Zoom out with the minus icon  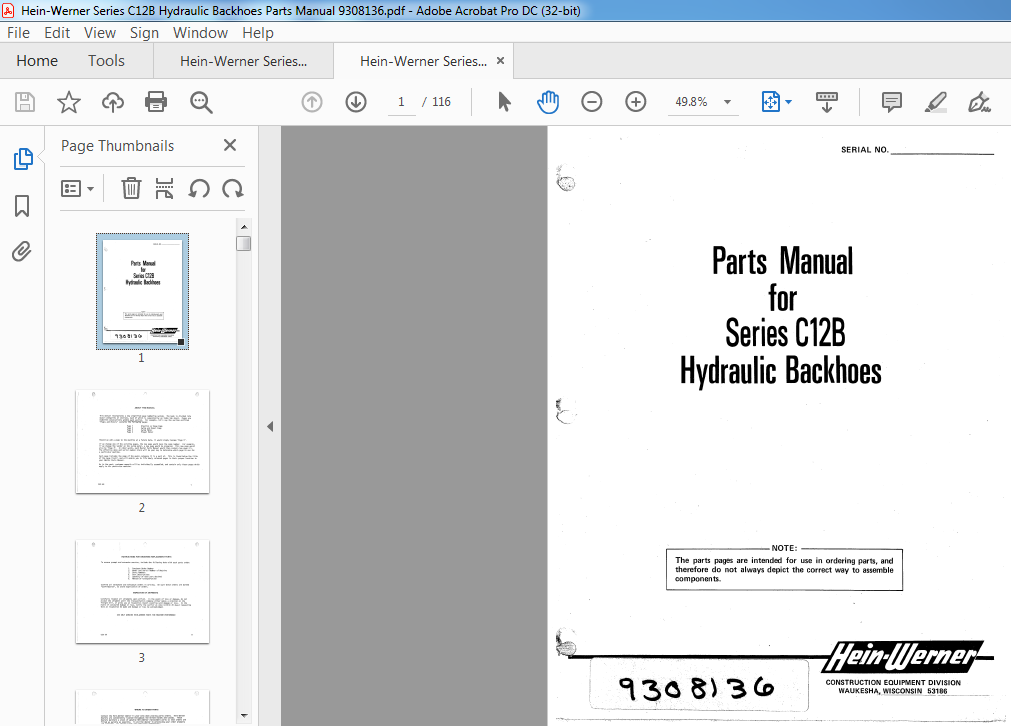[x=591, y=102]
